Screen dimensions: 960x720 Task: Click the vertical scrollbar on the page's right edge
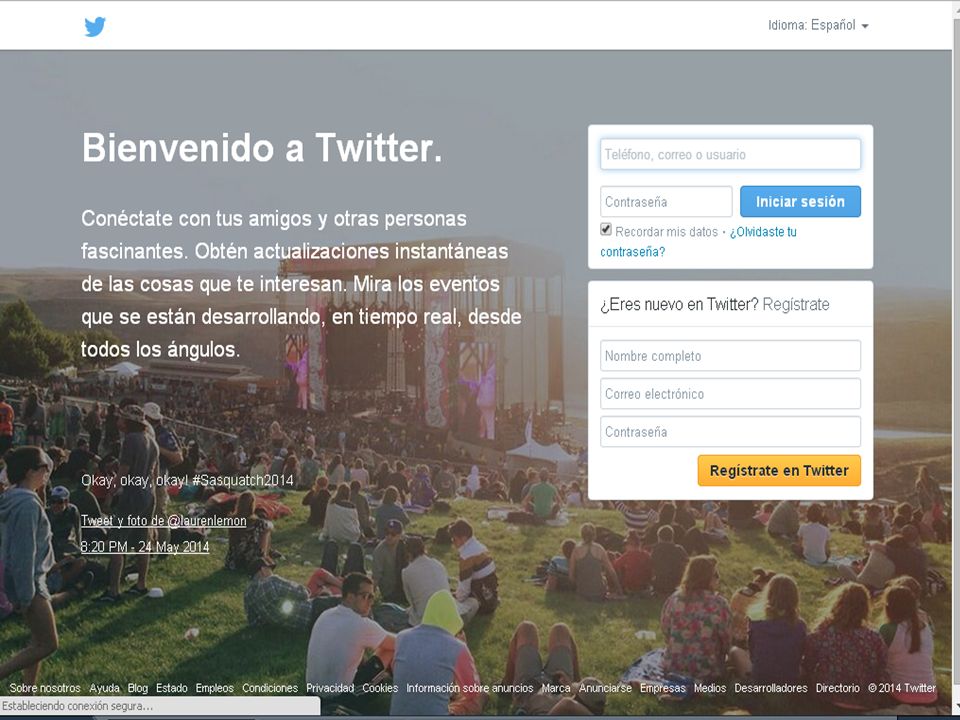click(x=956, y=360)
